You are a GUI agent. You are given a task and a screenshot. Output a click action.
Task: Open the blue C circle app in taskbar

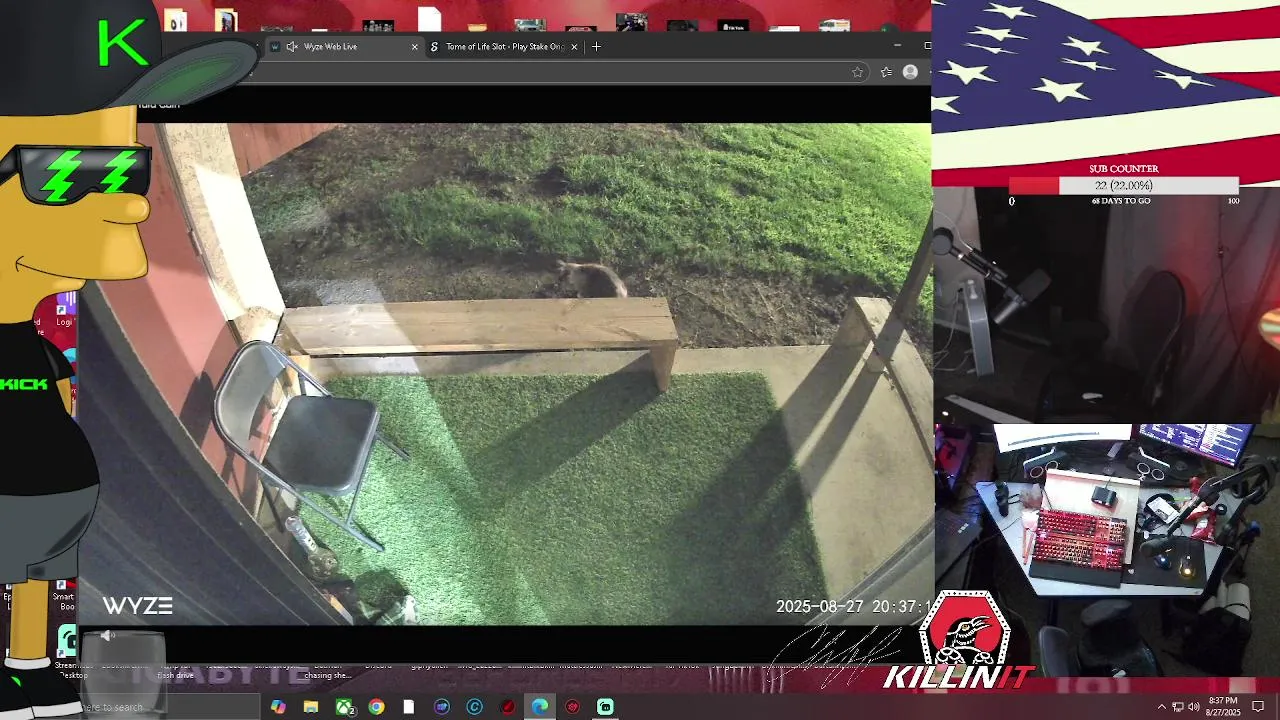pyautogui.click(x=474, y=707)
